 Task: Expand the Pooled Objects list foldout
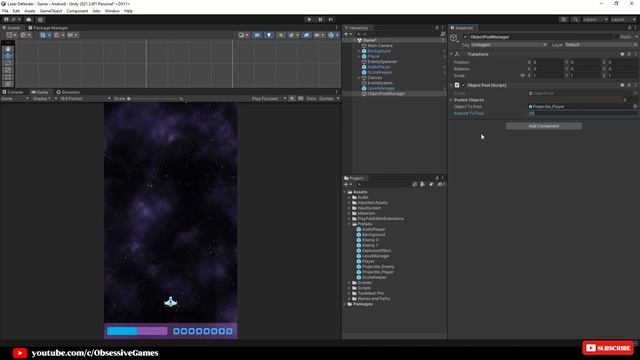tap(452, 100)
